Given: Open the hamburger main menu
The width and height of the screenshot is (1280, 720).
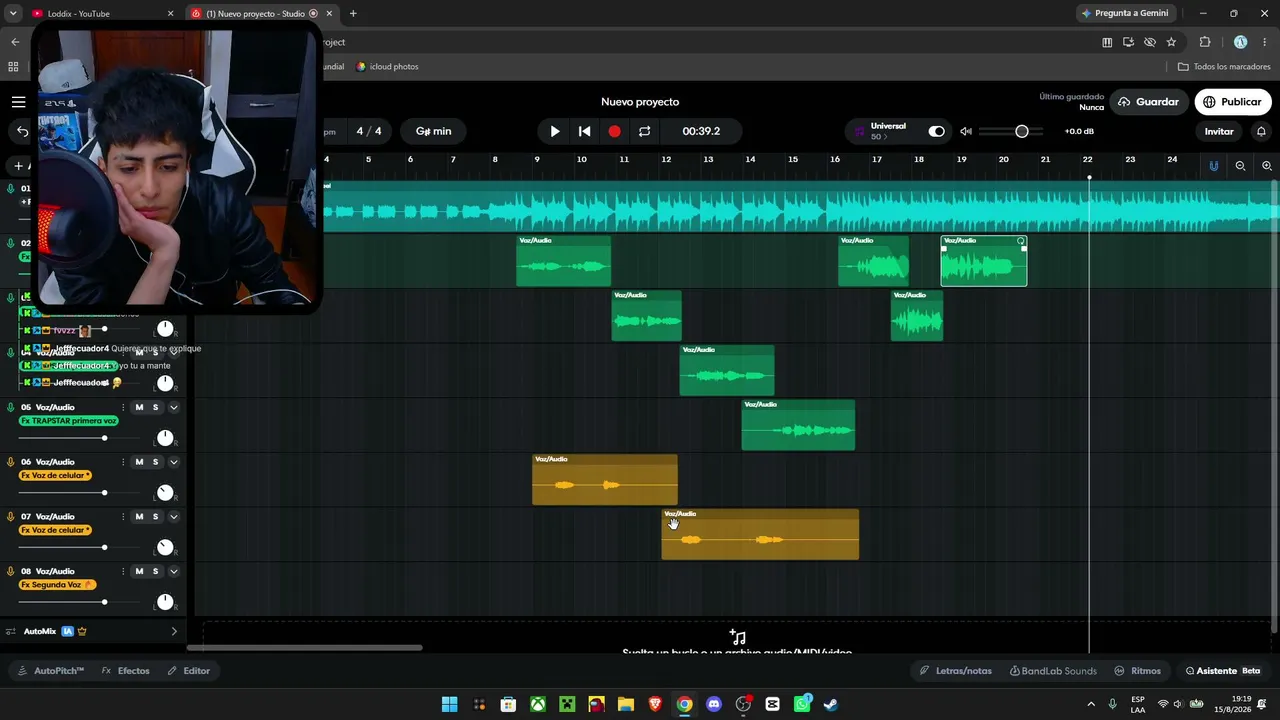Looking at the screenshot, I should point(18,102).
